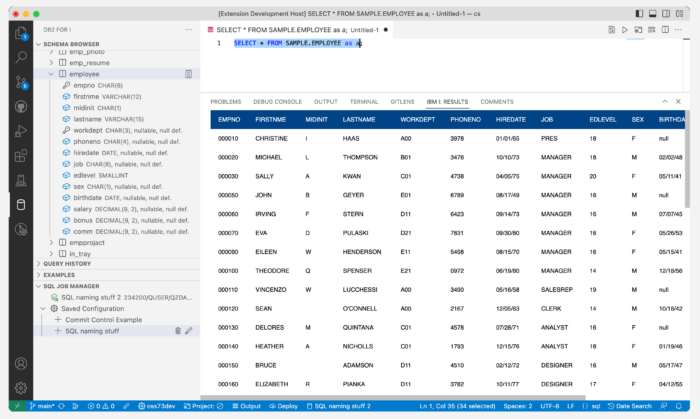
Task: Collapse the Saved Configuration node
Action: [x=43, y=308]
